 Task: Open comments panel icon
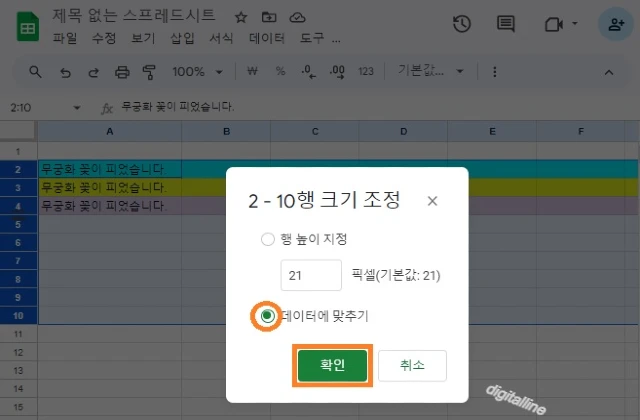pyautogui.click(x=506, y=24)
